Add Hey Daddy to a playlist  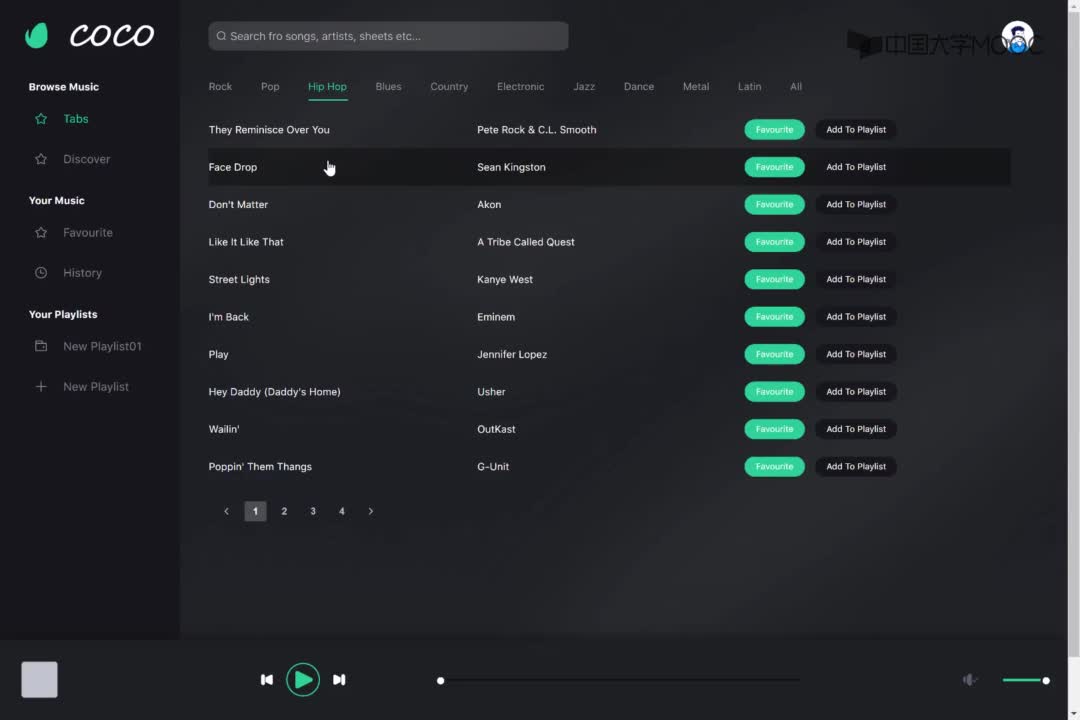[856, 391]
